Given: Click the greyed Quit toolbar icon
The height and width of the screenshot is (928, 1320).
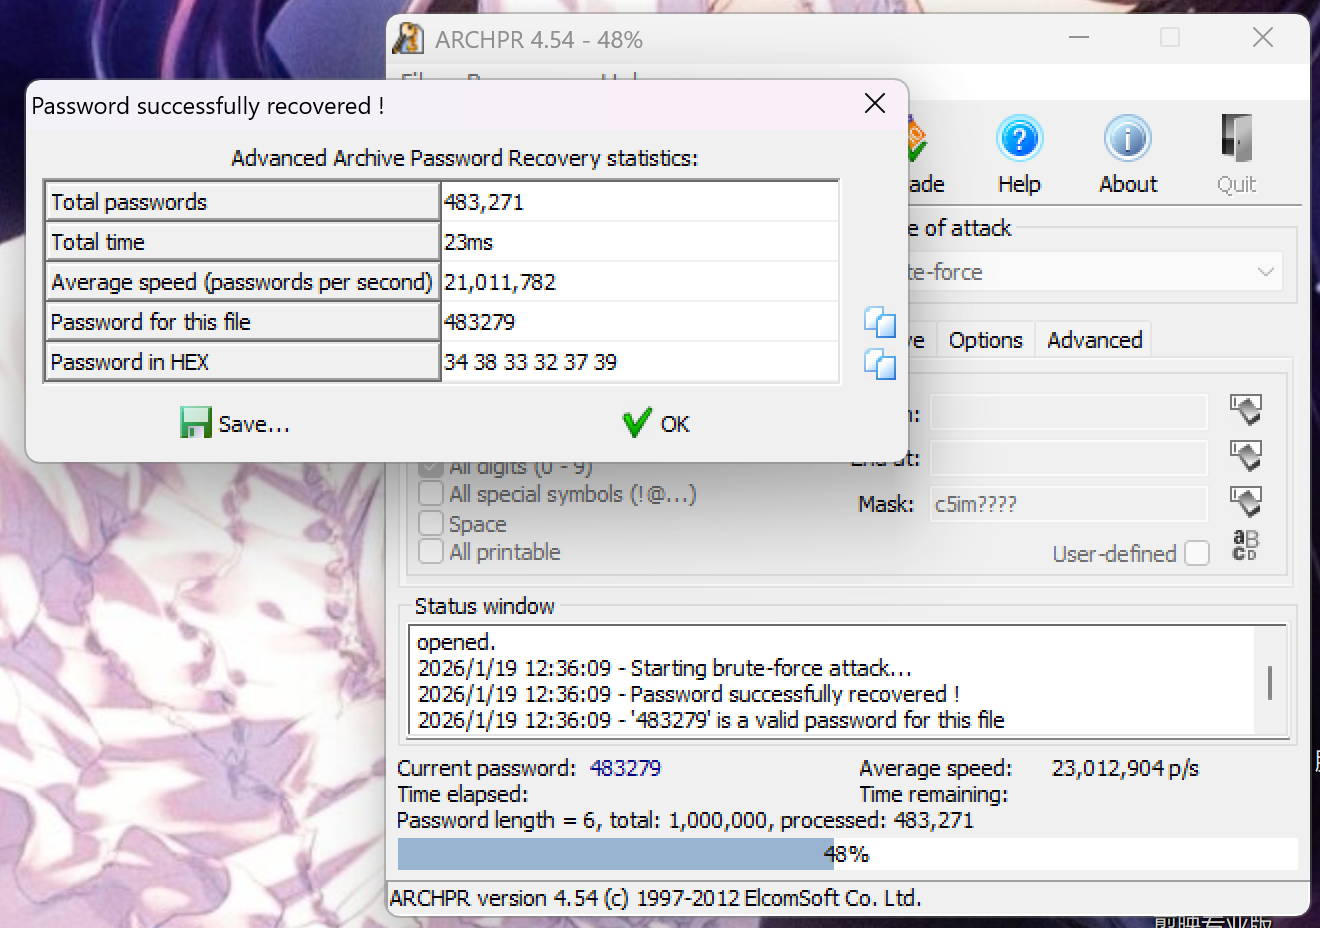Looking at the screenshot, I should (x=1236, y=154).
